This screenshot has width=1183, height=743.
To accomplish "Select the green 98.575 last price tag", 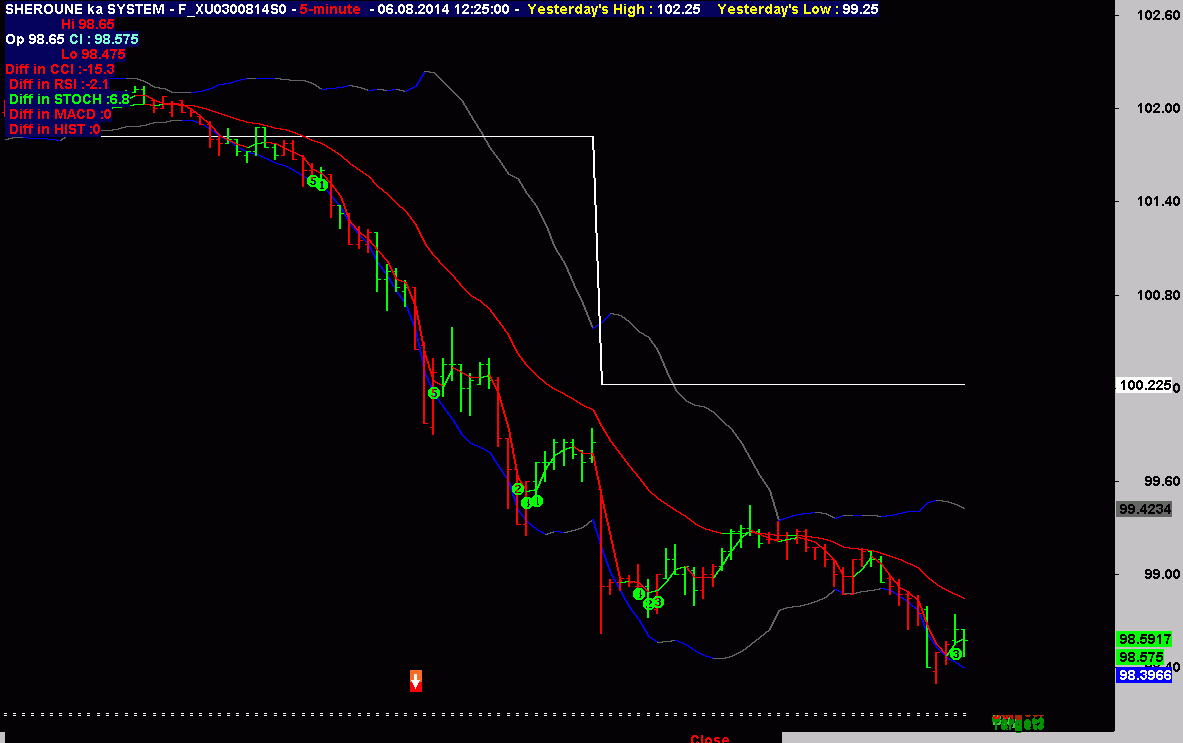I will (x=1140, y=657).
